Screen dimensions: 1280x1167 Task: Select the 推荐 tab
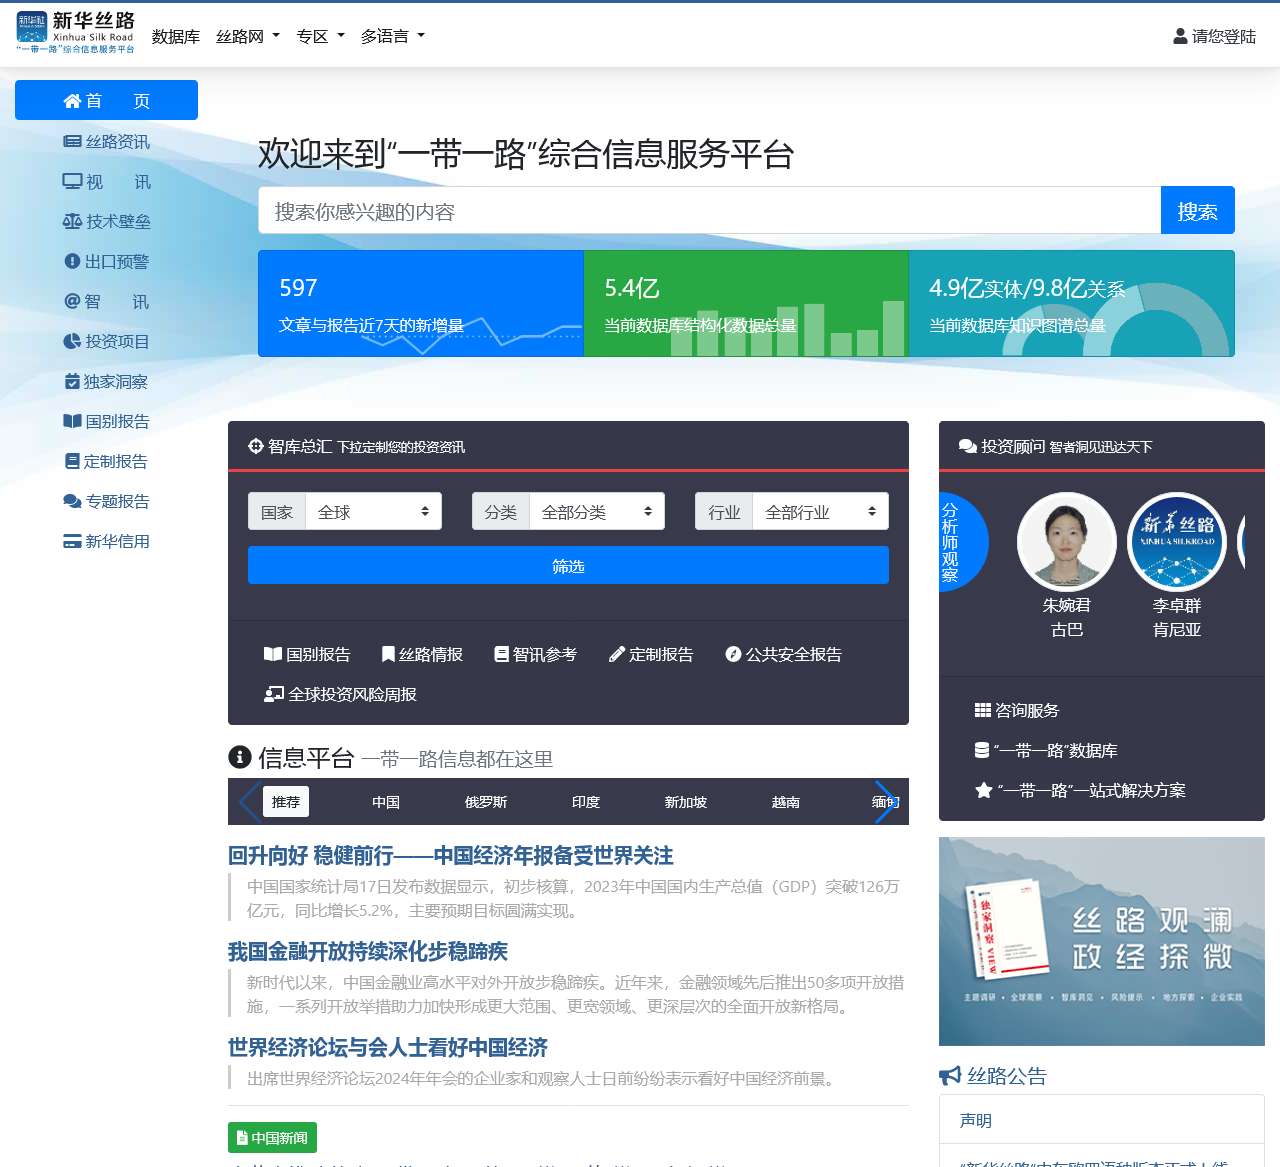tap(285, 801)
